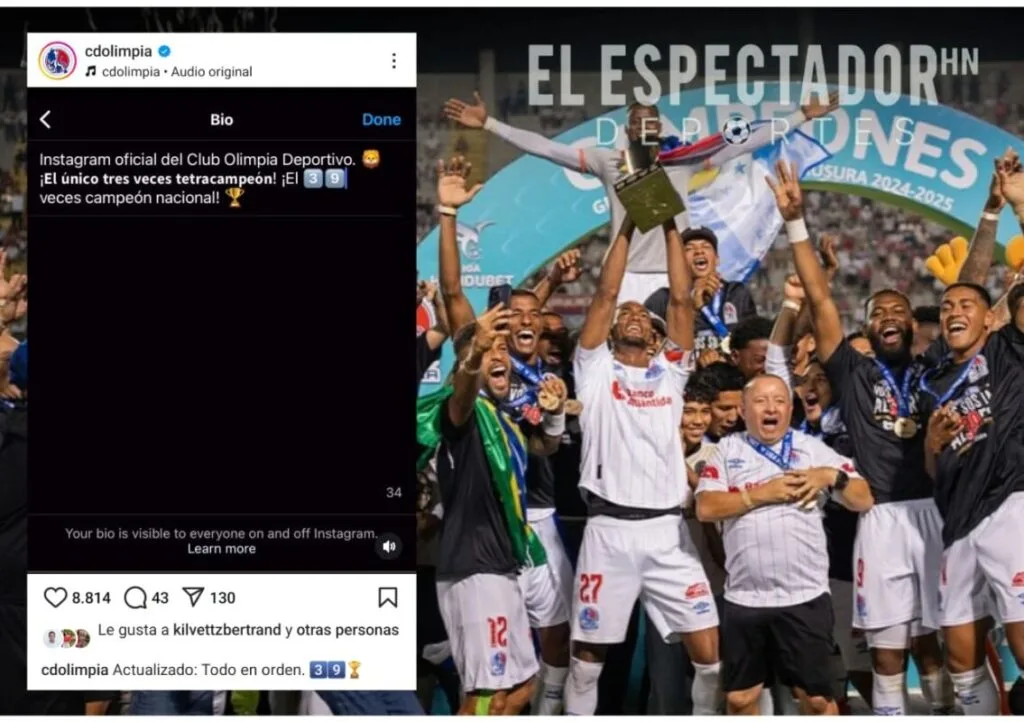The image size is (1024, 722).
Task: Click the El Espectador HN logo
Action: click(753, 93)
